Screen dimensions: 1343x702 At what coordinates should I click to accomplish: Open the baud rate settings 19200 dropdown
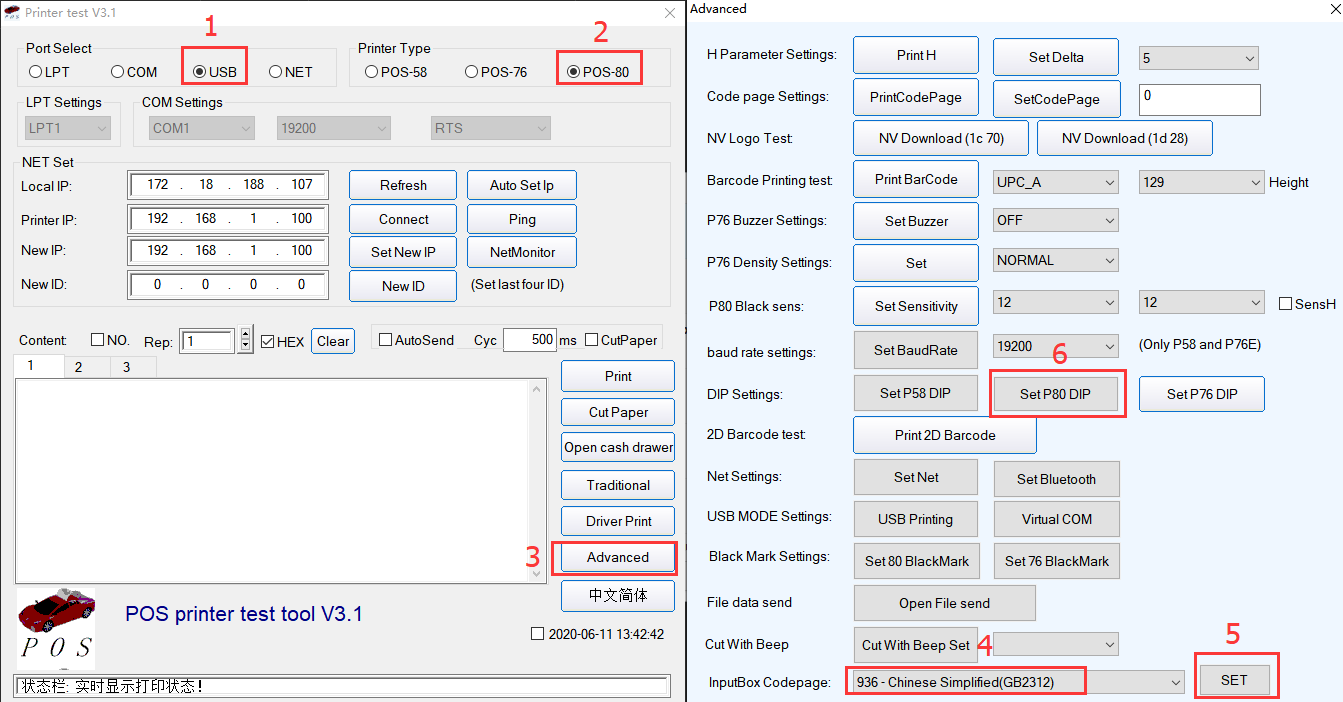click(x=1055, y=346)
